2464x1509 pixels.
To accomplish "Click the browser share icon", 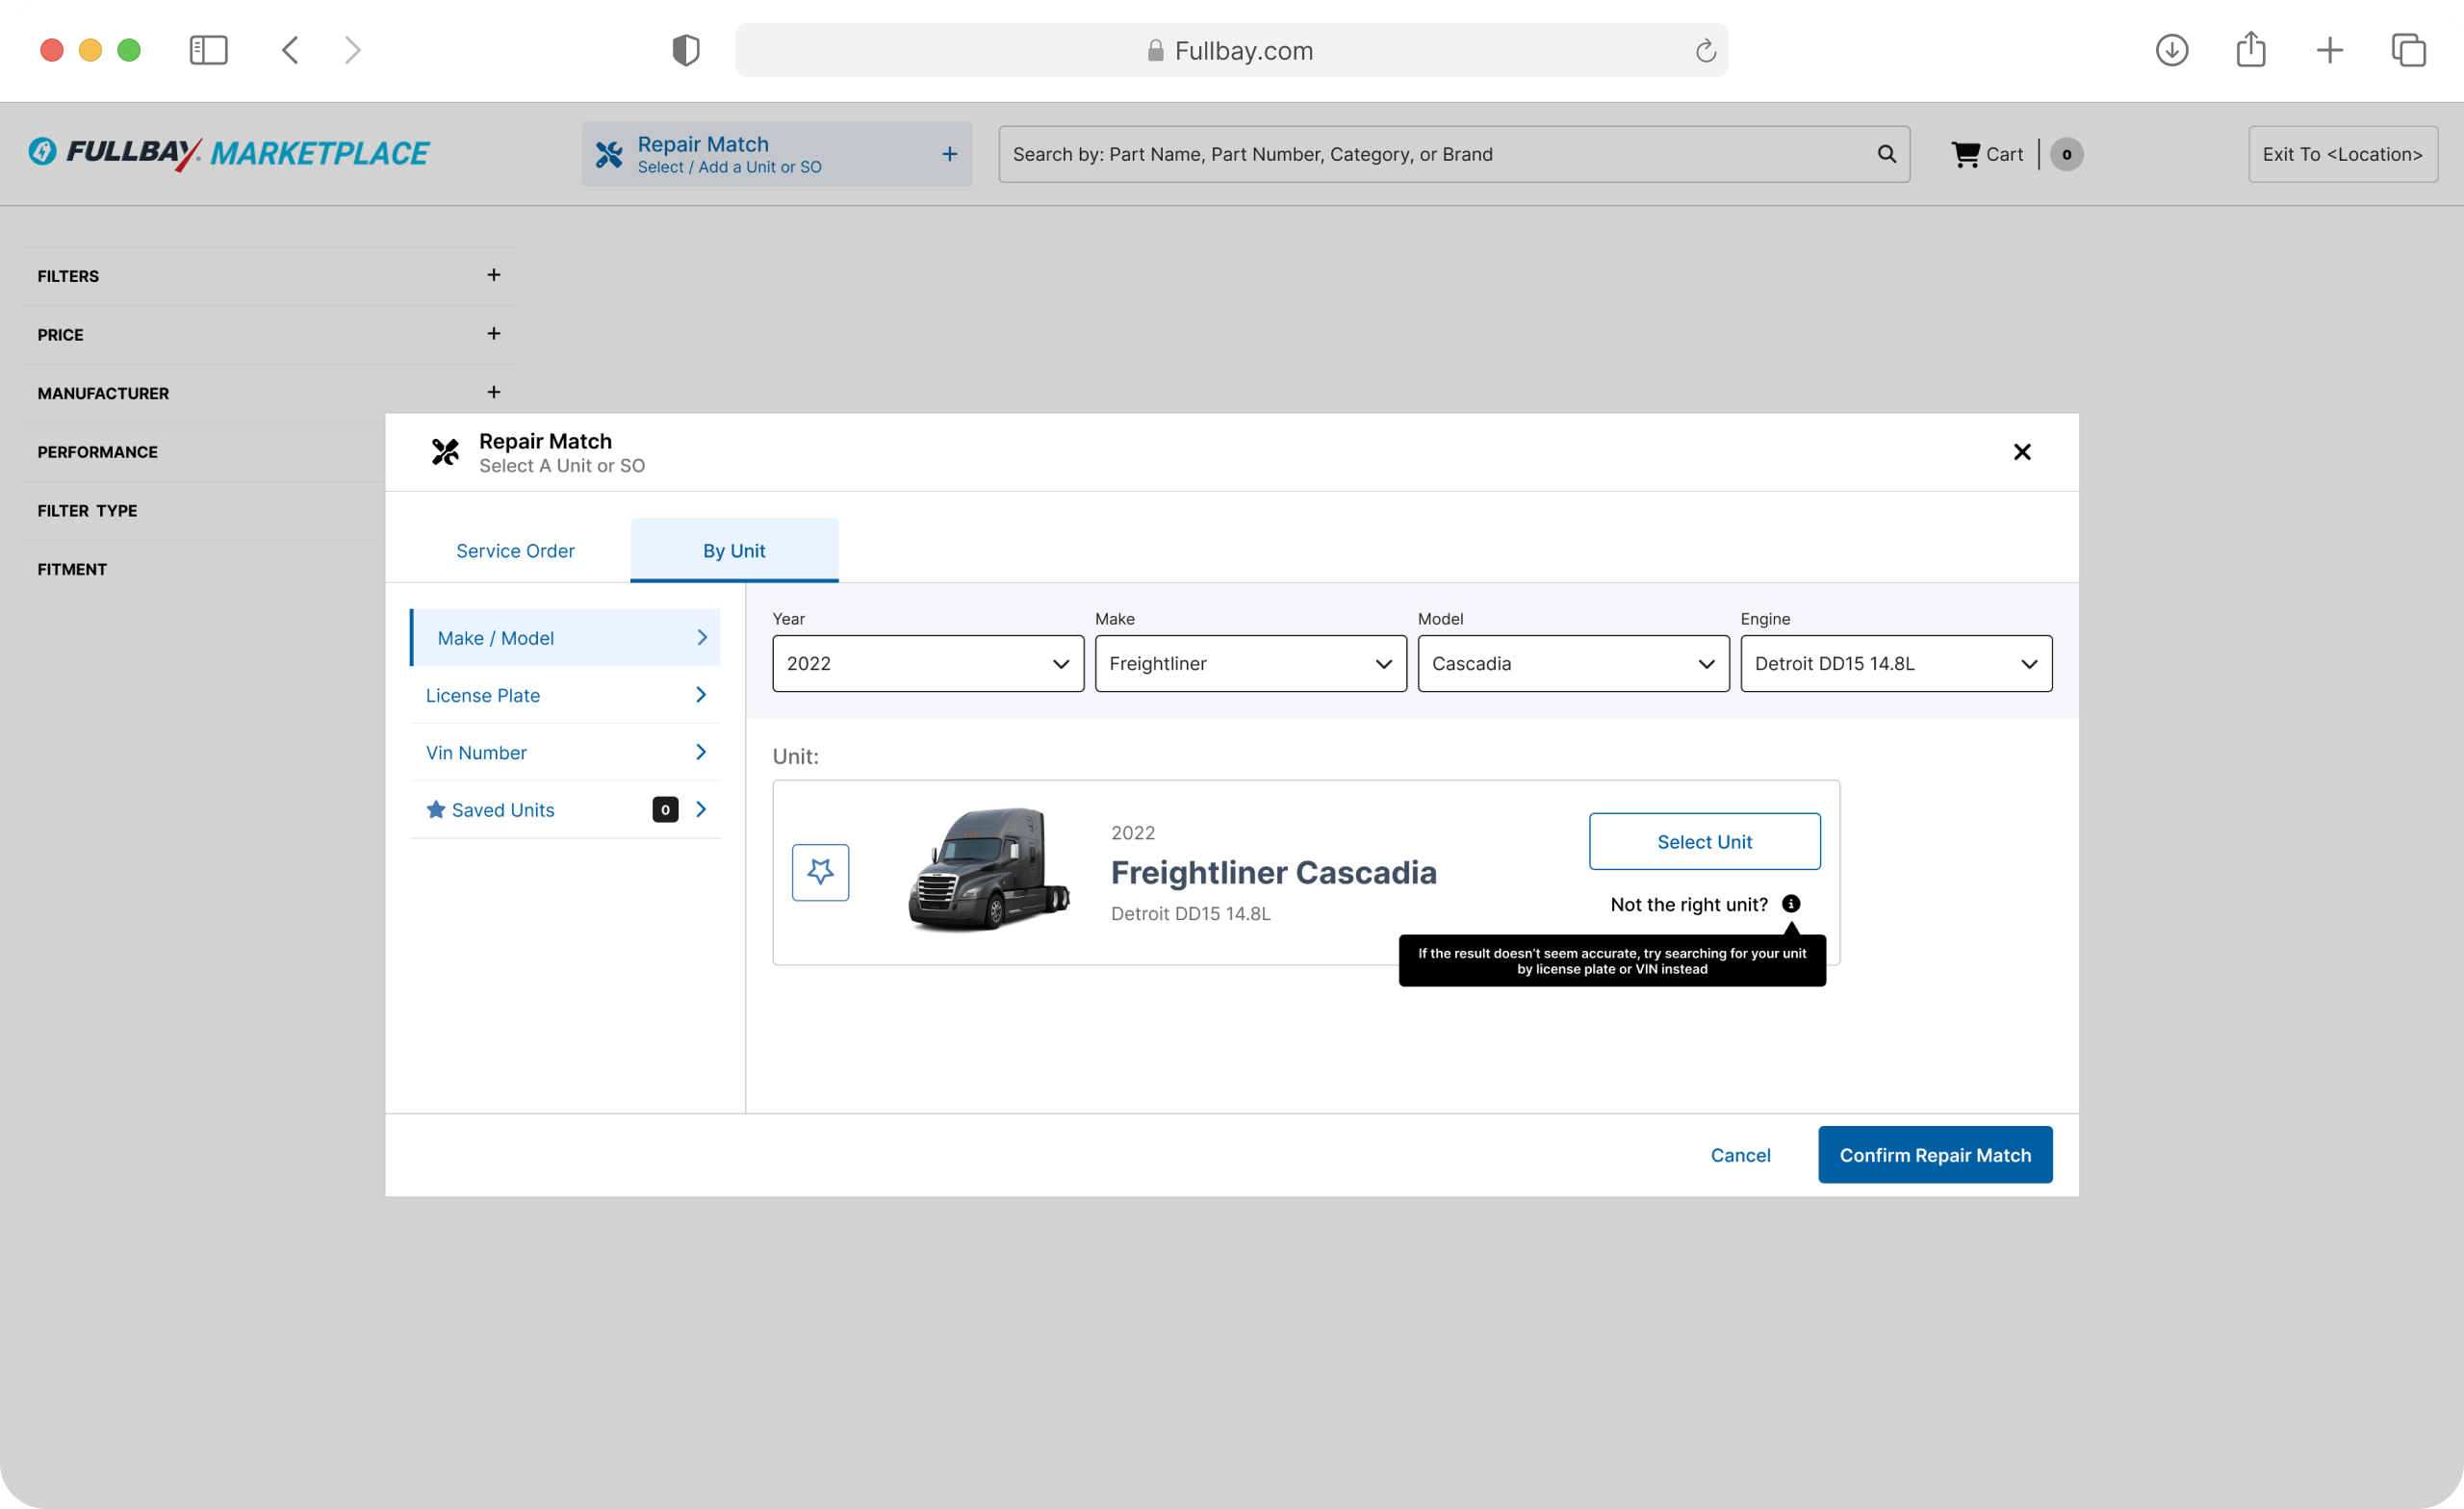I will pyautogui.click(x=2251, y=50).
